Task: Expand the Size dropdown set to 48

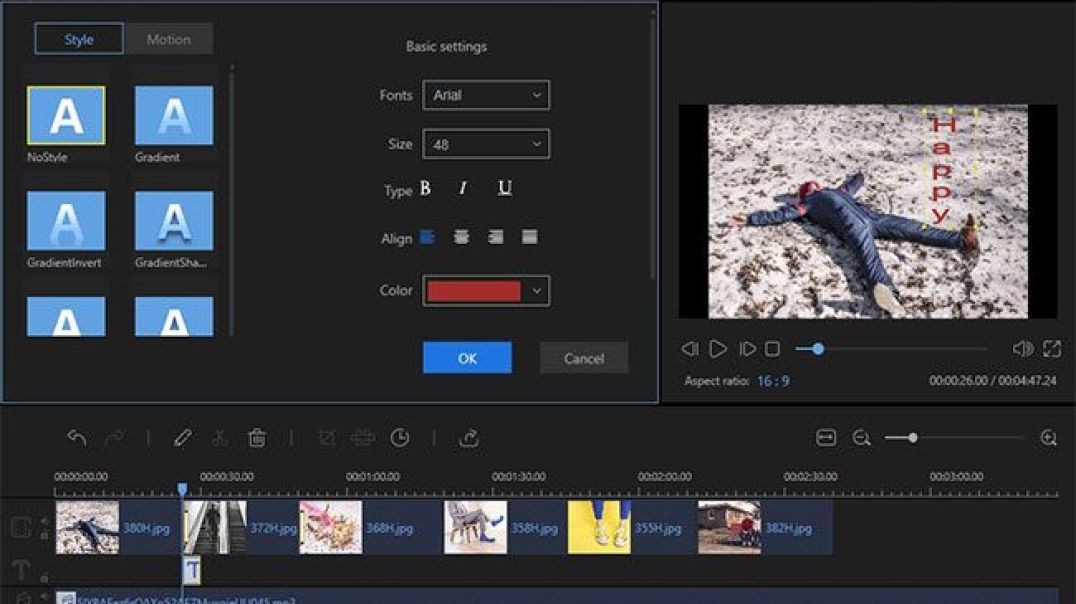Action: pos(486,144)
